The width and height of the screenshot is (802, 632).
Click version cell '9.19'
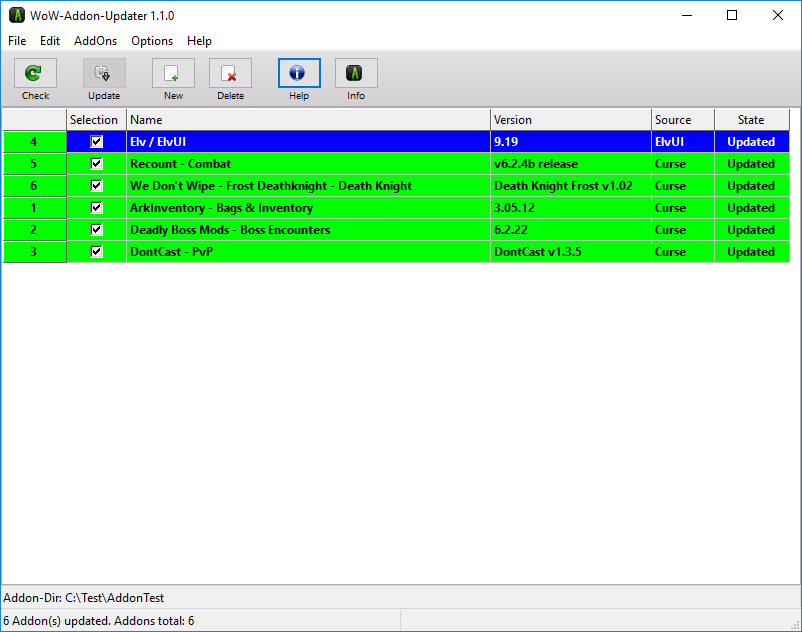[x=571, y=142]
